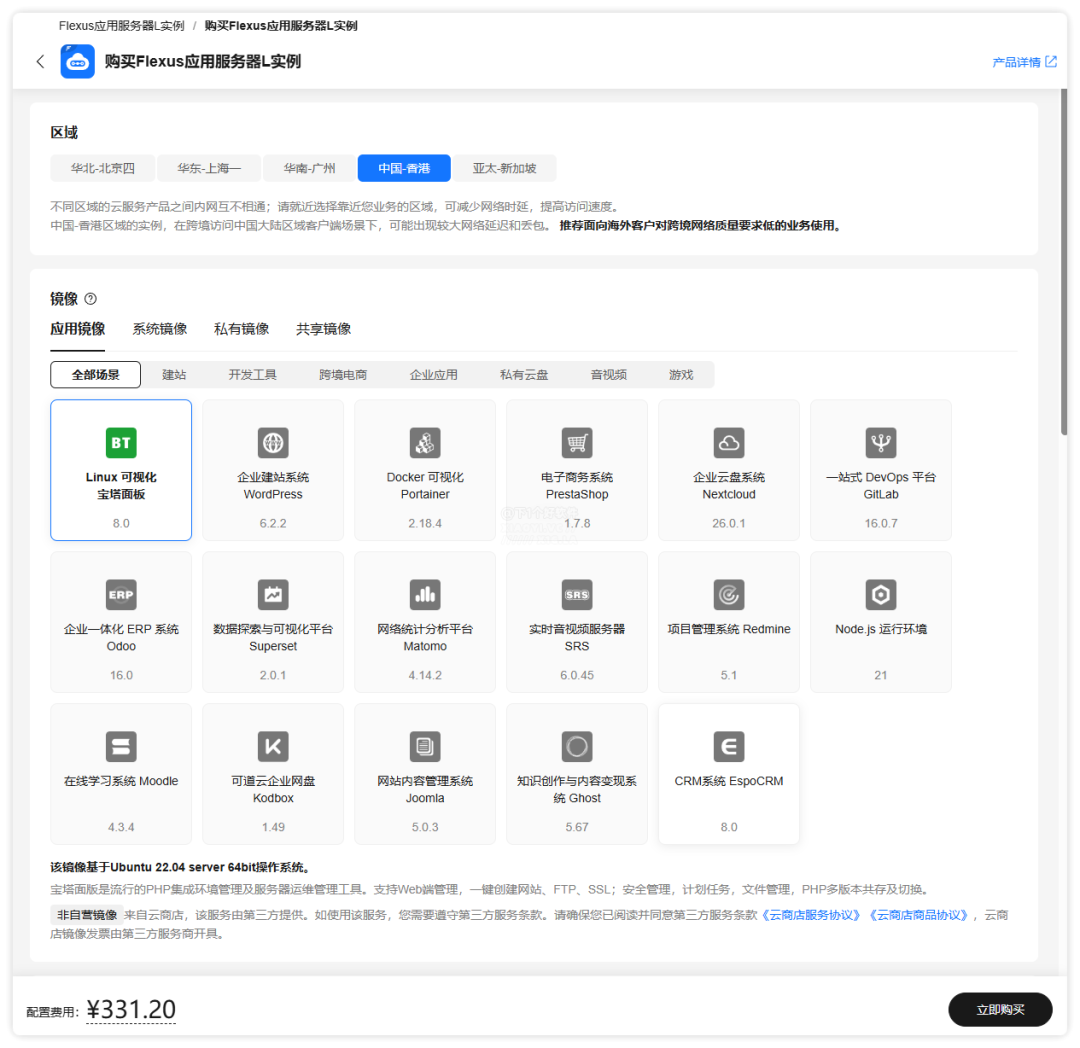The image size is (1080, 1048).
Task: Choose the Kodbox K icon
Action: pyautogui.click(x=273, y=746)
